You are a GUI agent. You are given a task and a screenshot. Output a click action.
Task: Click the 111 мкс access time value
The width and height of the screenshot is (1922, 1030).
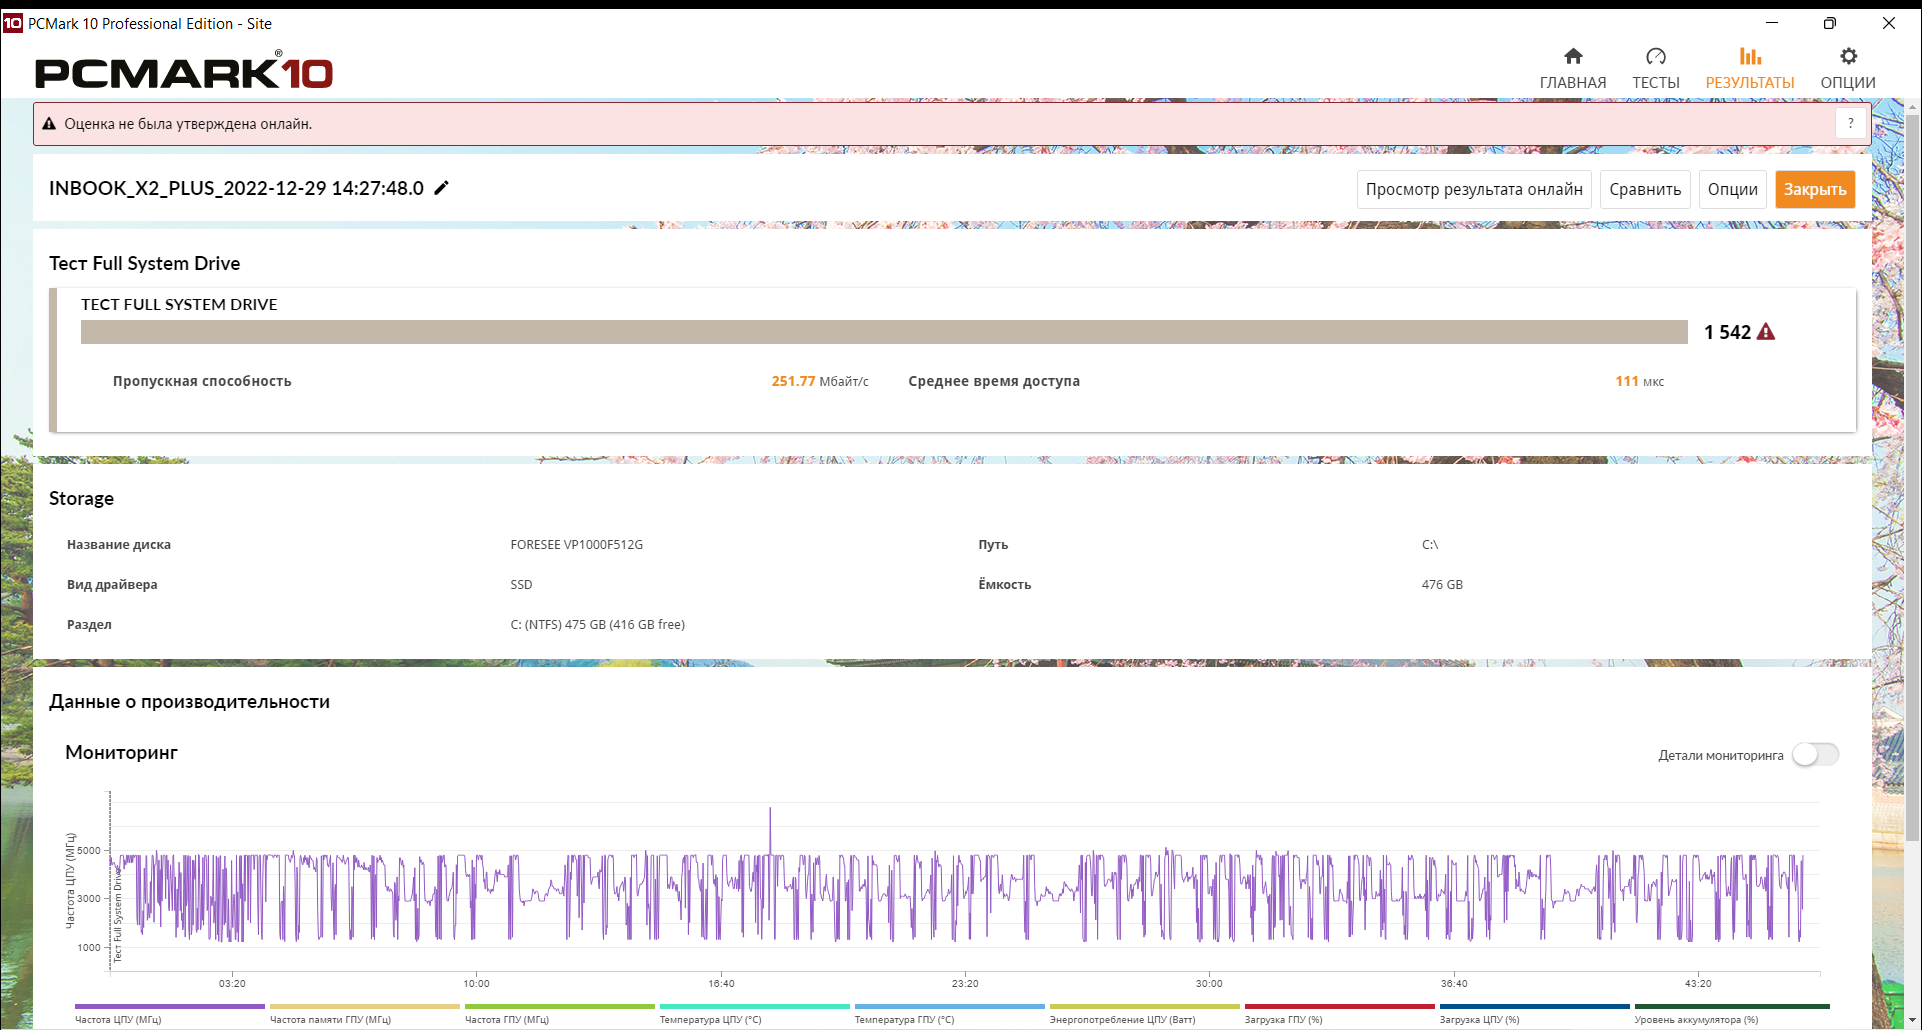tap(1639, 381)
